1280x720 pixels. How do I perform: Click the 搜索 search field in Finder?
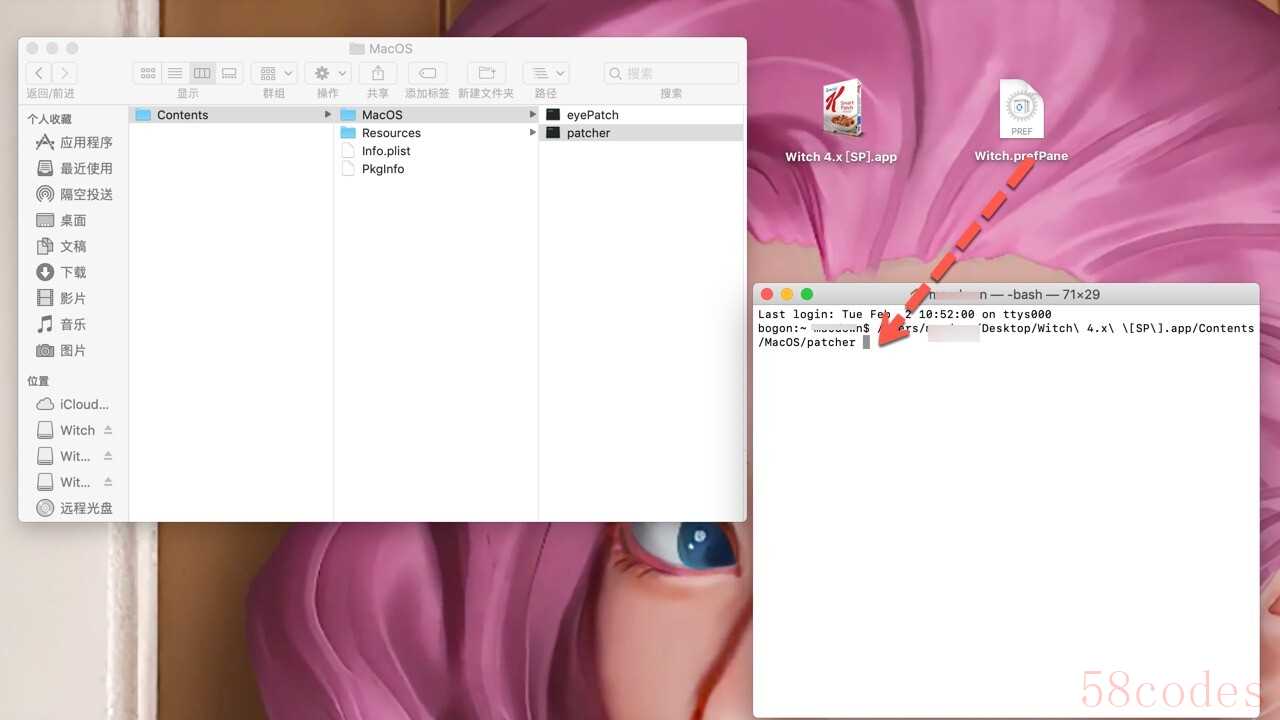(x=672, y=73)
